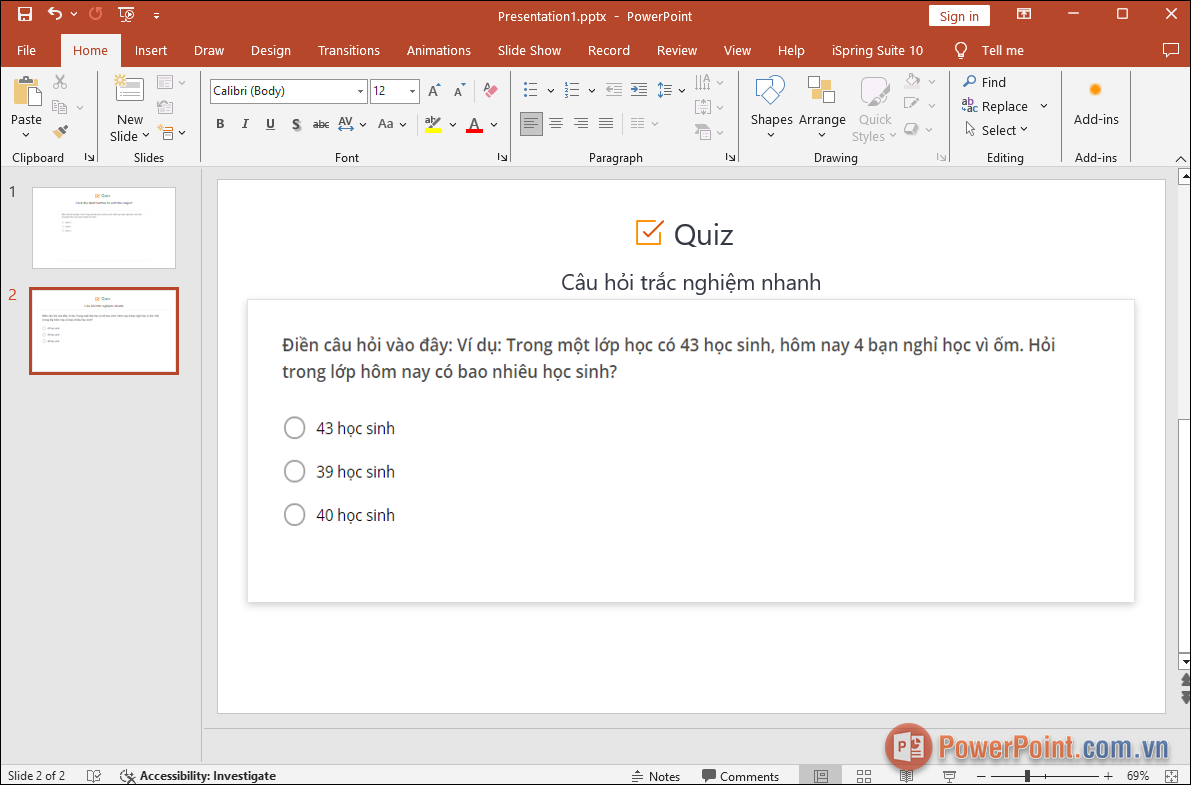Open the File menu
Screen dimensions: 1191x785
click(x=27, y=50)
